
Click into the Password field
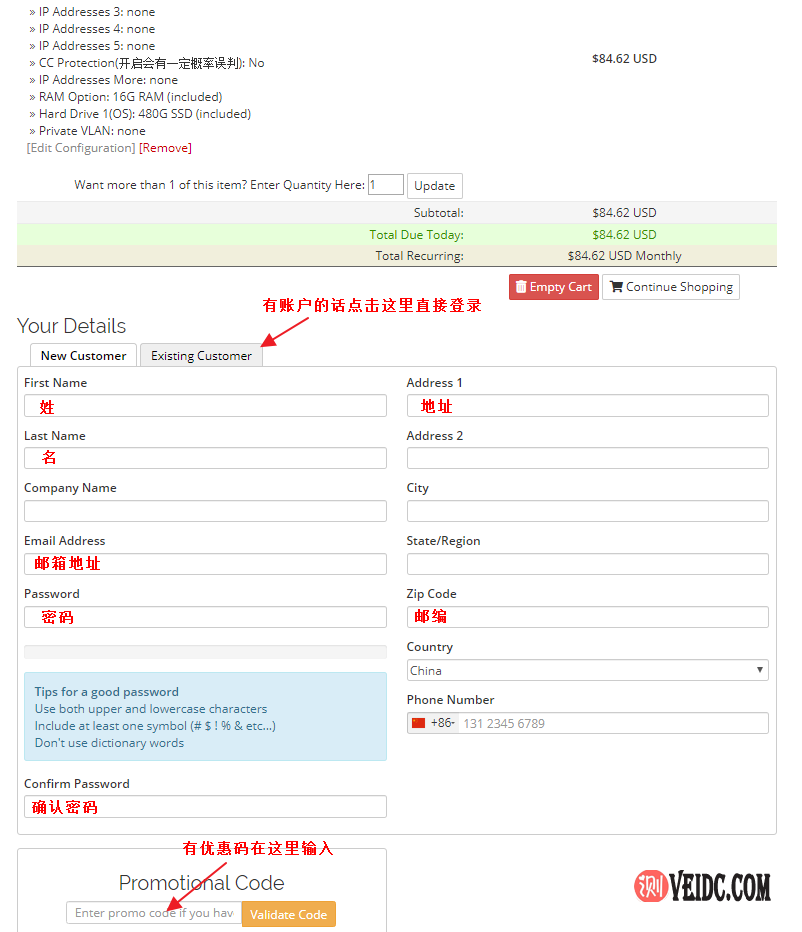click(205, 617)
